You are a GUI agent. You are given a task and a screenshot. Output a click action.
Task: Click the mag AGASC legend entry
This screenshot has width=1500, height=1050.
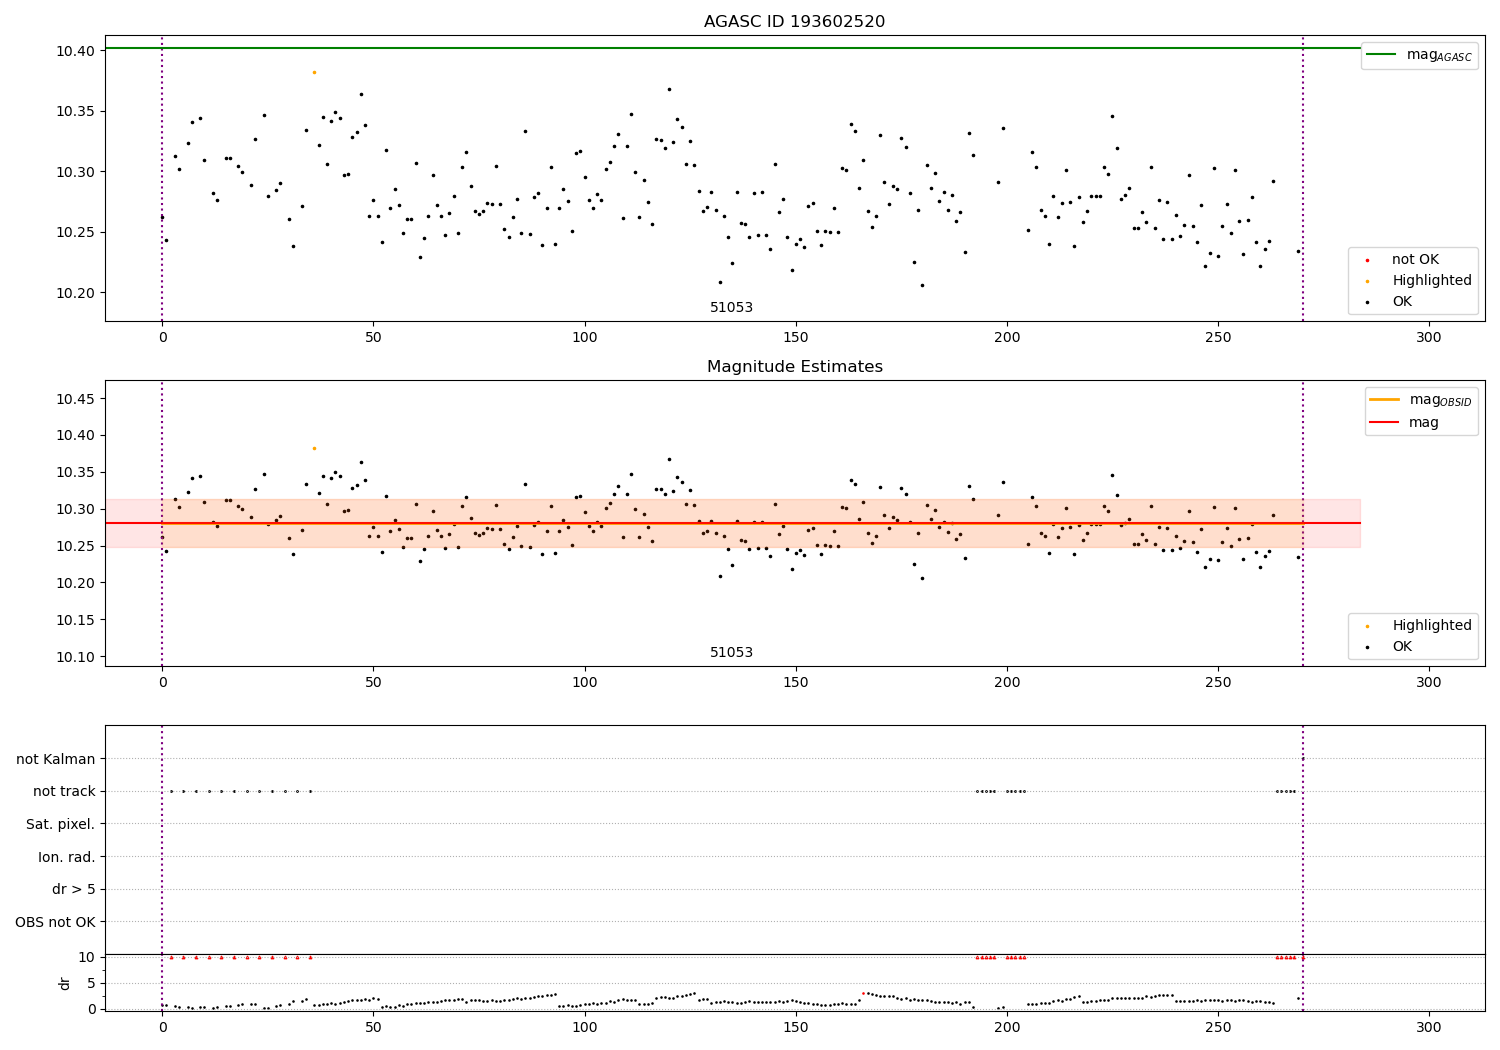pos(1419,56)
